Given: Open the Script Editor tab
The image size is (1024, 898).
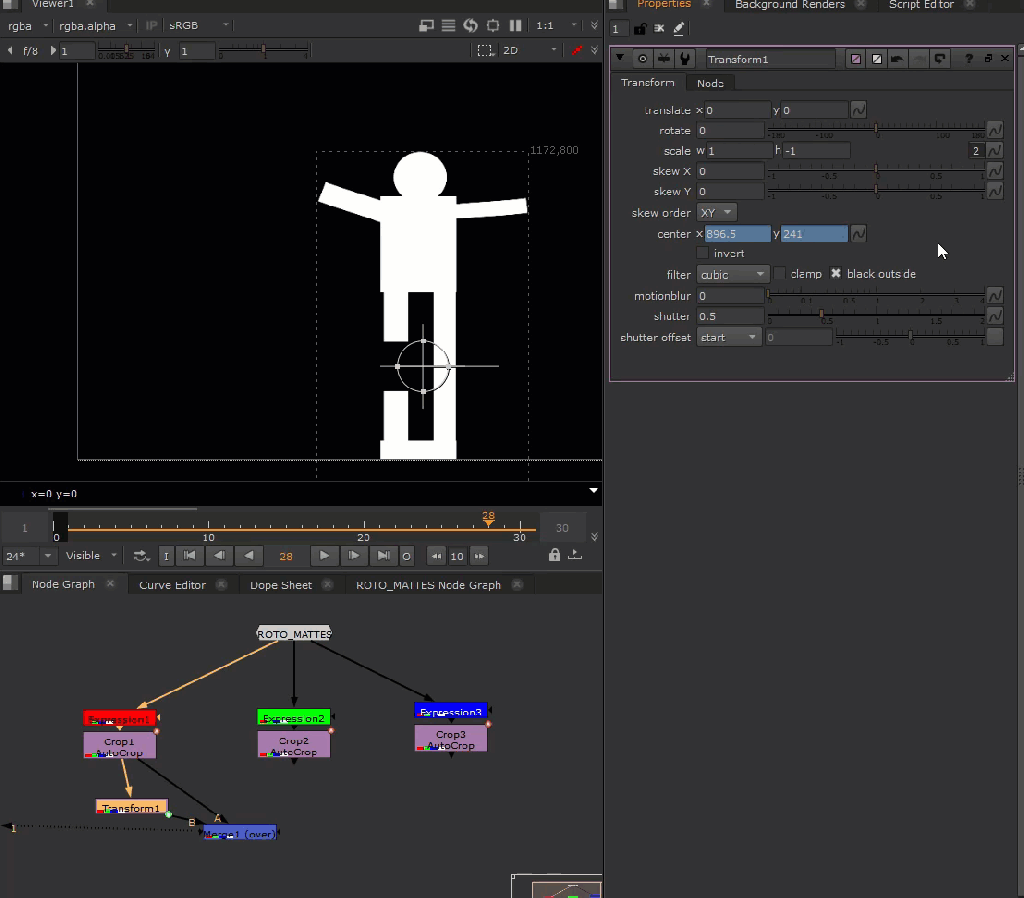Looking at the screenshot, I should [921, 5].
